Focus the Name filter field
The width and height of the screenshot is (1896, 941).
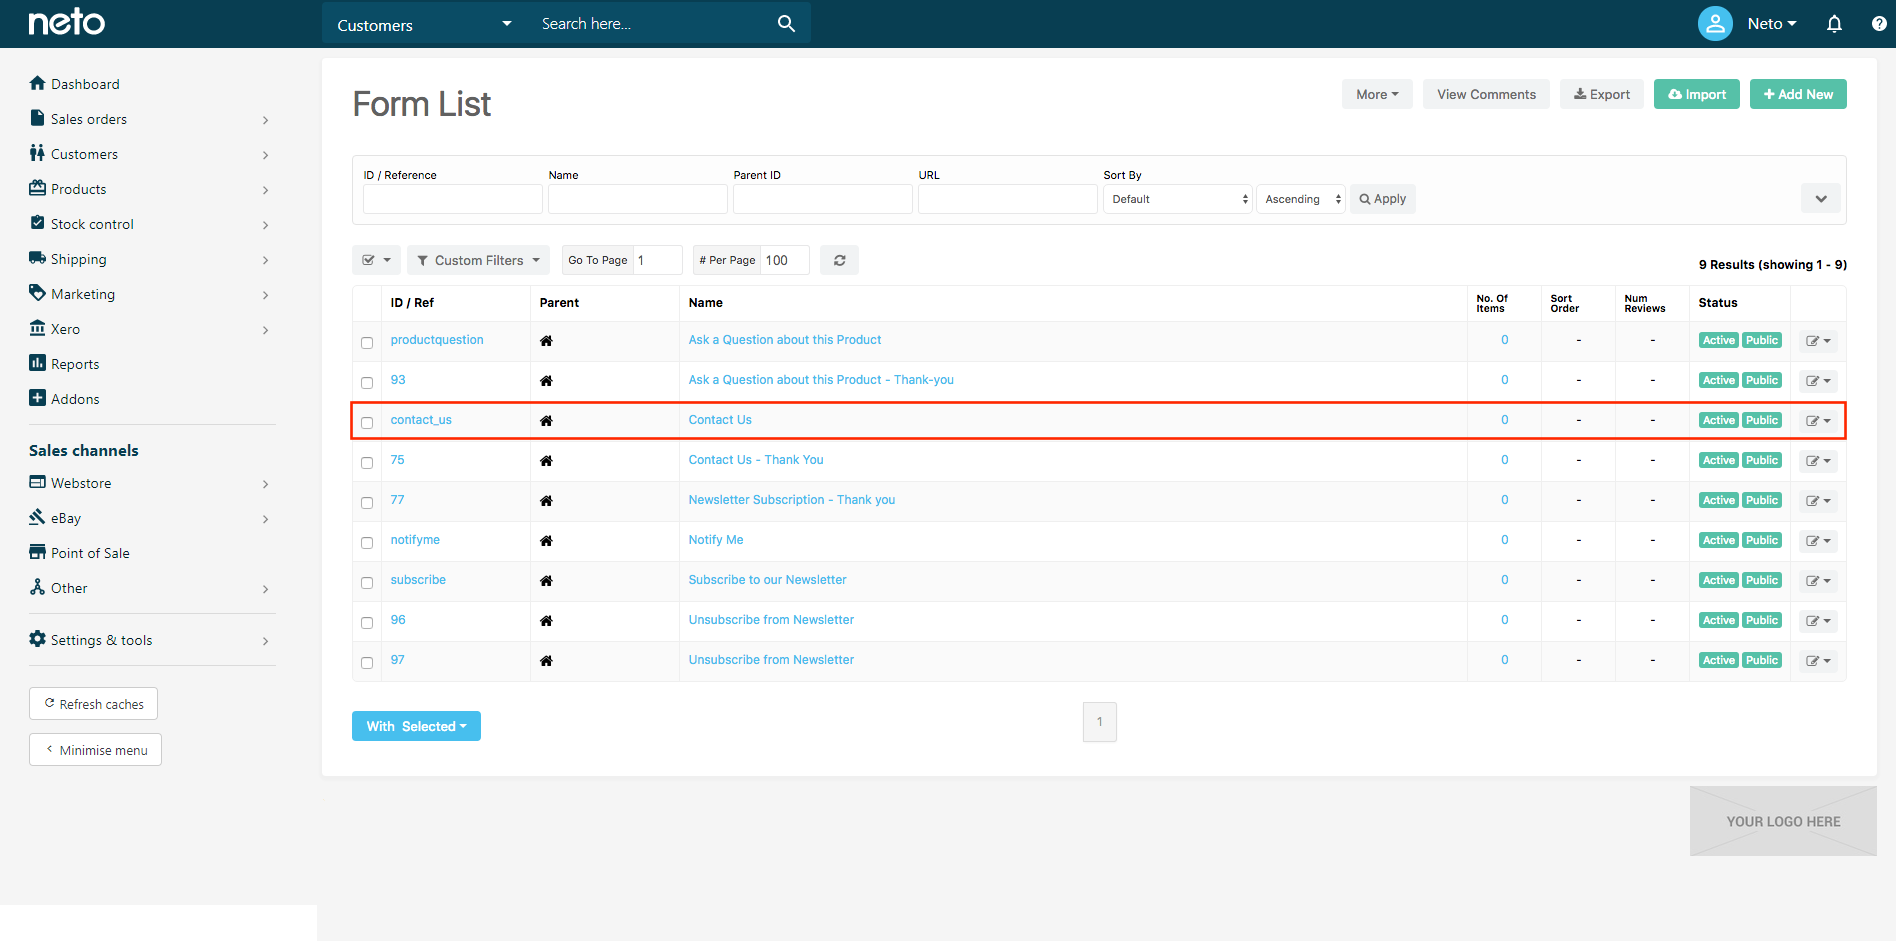[638, 199]
